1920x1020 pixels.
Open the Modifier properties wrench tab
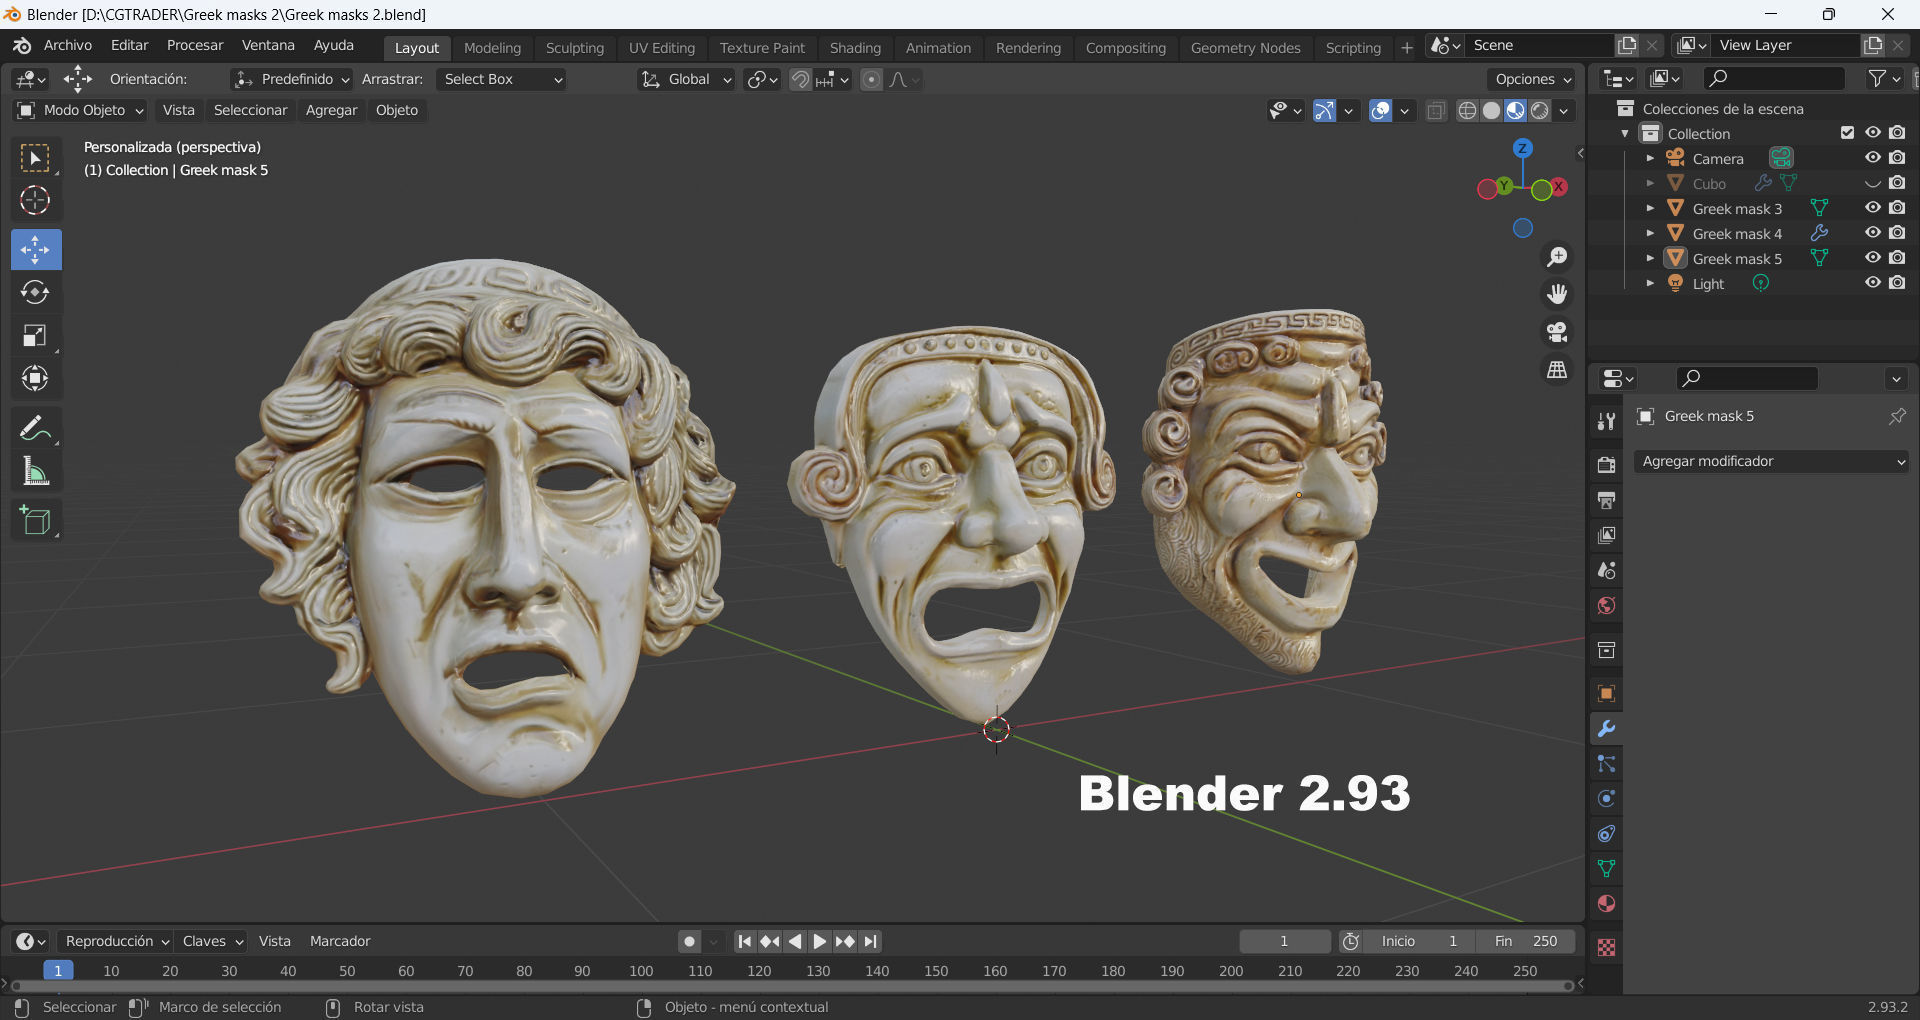click(1606, 729)
